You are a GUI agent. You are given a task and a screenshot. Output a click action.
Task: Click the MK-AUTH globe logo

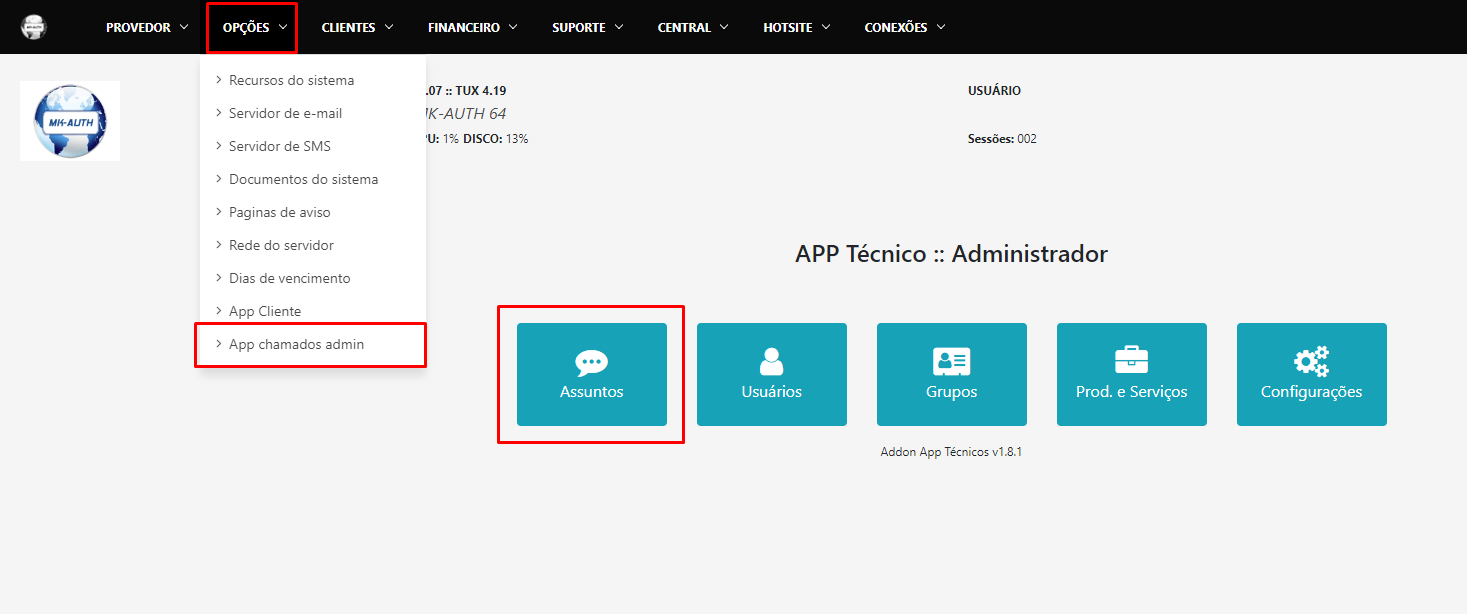[69, 120]
